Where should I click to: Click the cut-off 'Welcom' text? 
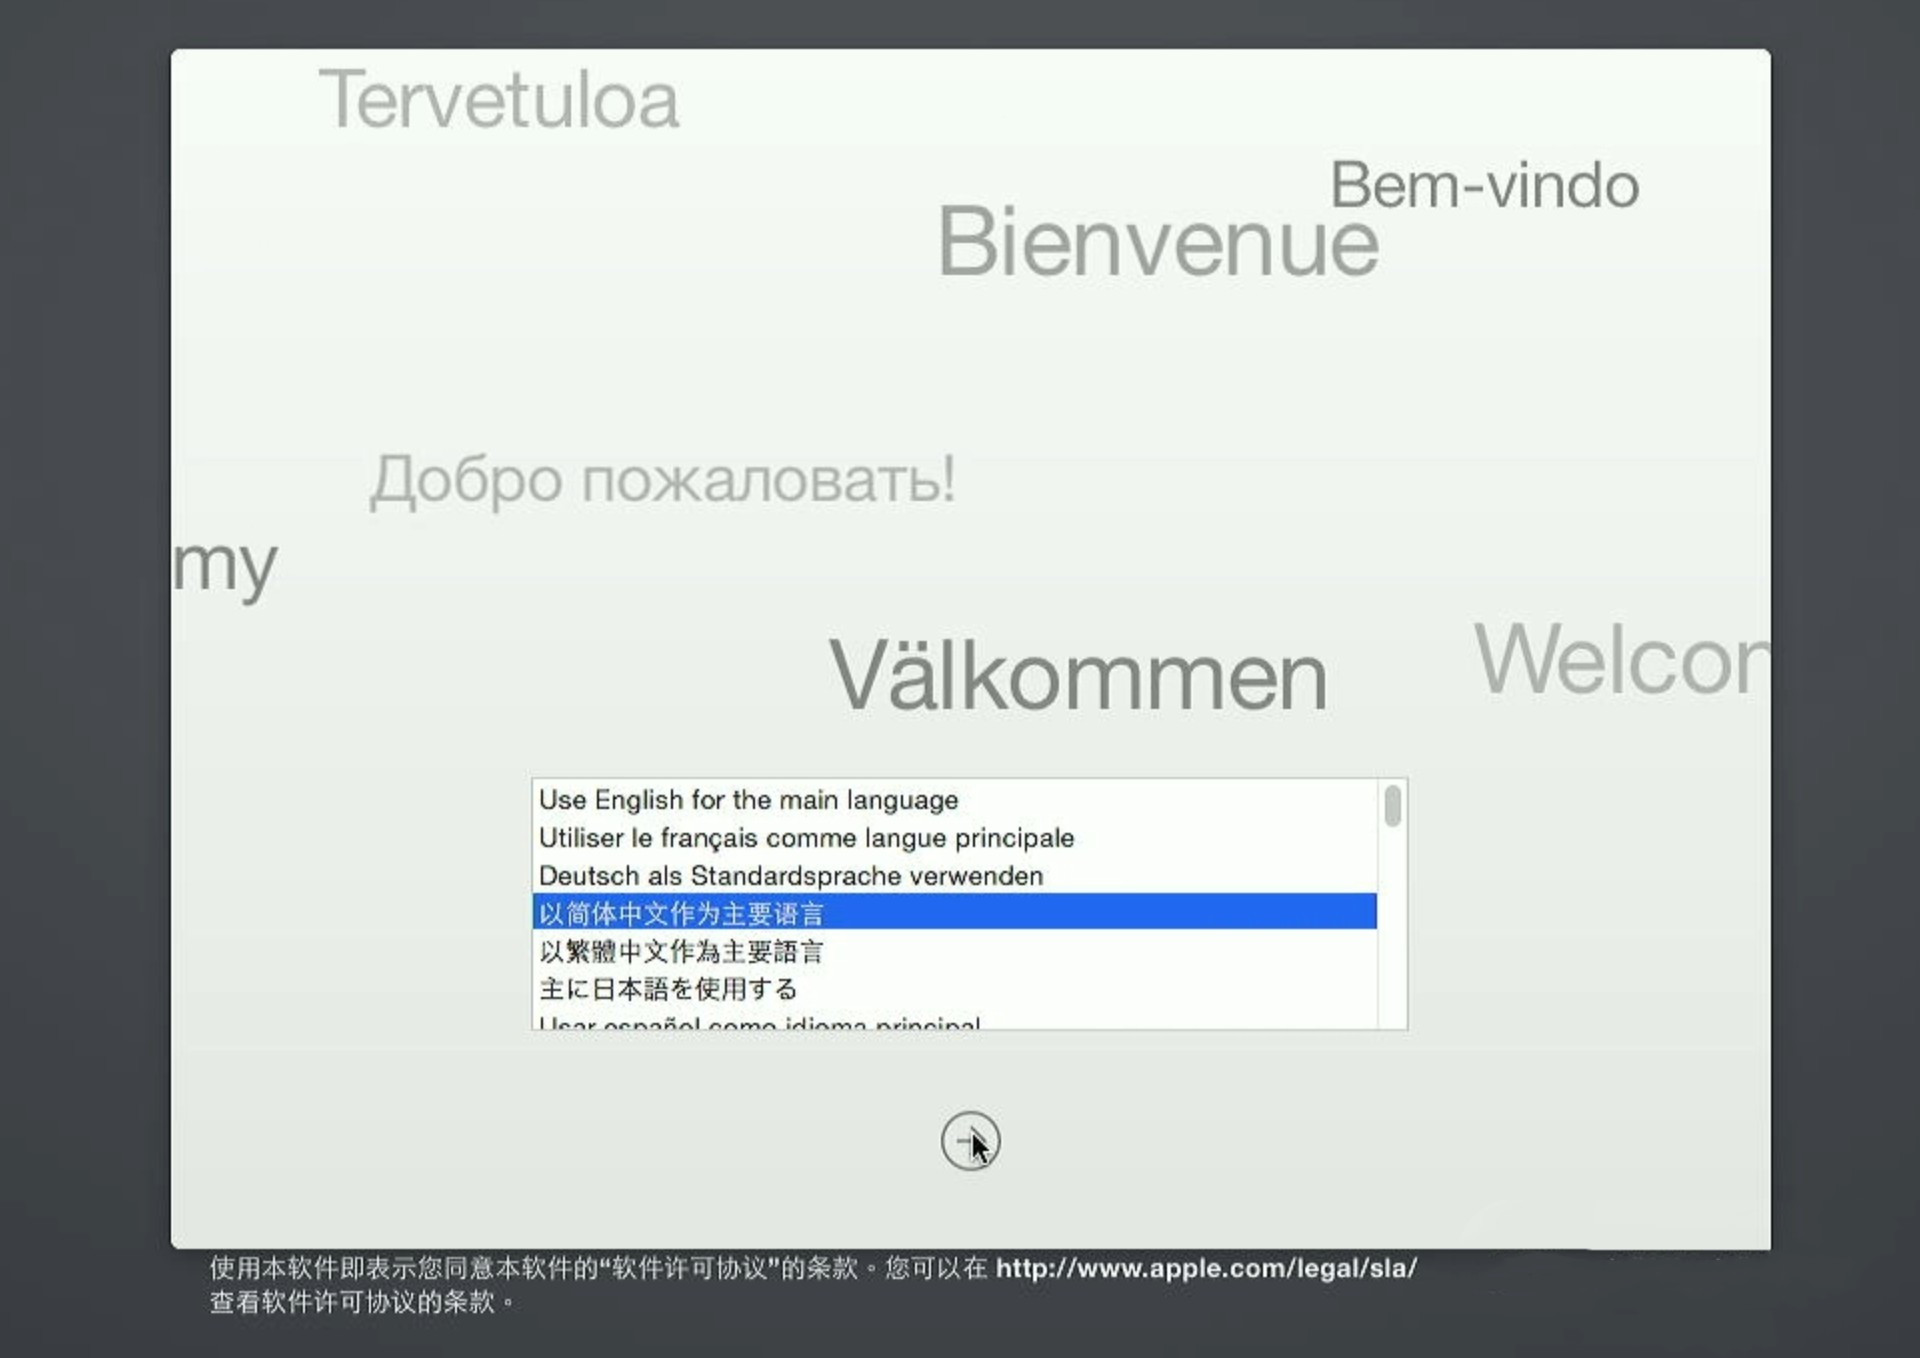pos(1620,660)
